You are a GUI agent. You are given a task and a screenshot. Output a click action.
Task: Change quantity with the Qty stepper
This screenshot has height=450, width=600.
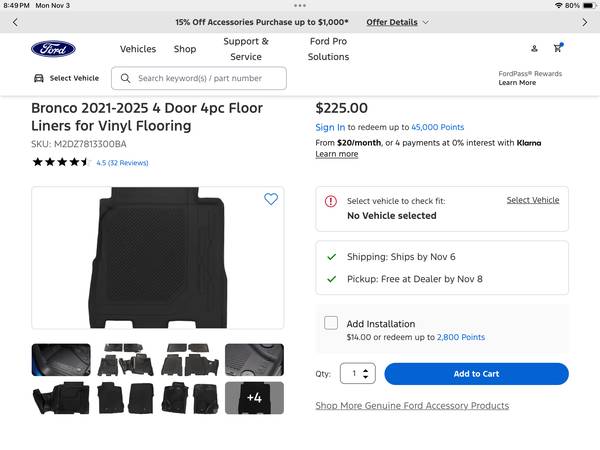(x=366, y=373)
